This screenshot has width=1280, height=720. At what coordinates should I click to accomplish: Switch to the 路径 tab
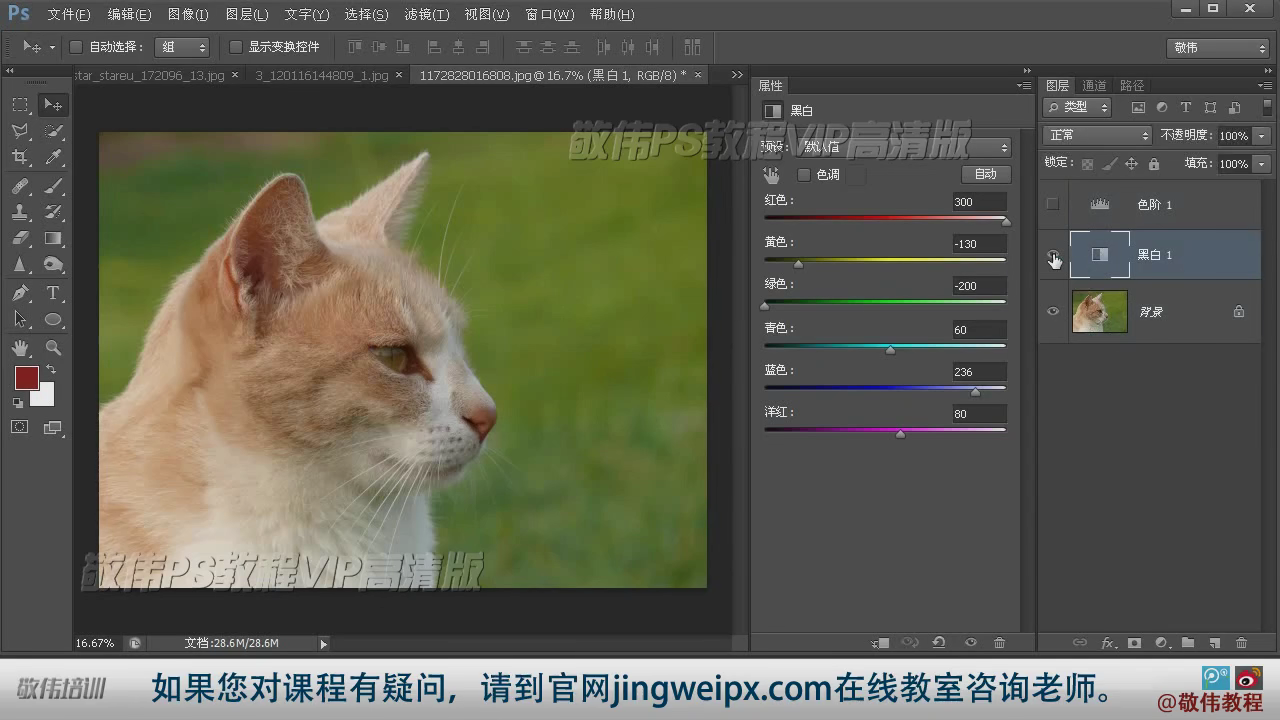(x=1131, y=86)
